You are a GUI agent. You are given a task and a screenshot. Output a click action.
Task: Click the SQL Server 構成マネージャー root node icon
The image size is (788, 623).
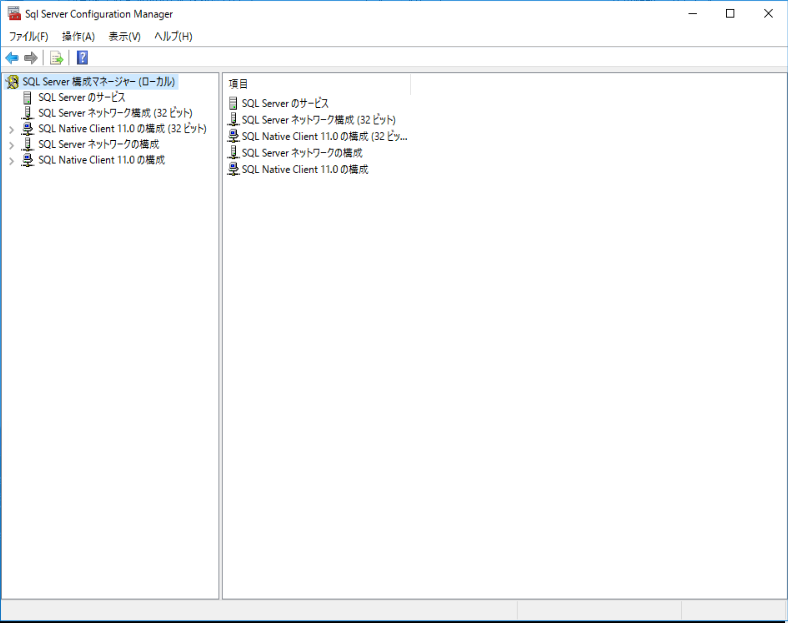click(x=13, y=82)
